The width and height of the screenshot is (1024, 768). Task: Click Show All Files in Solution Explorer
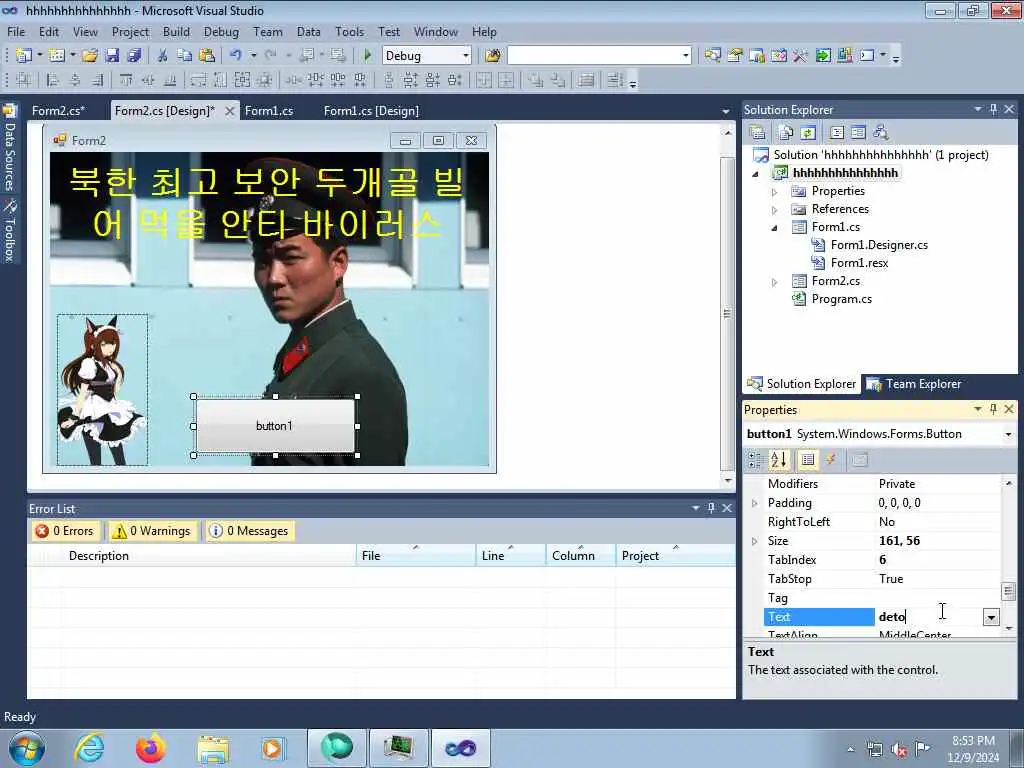[786, 133]
